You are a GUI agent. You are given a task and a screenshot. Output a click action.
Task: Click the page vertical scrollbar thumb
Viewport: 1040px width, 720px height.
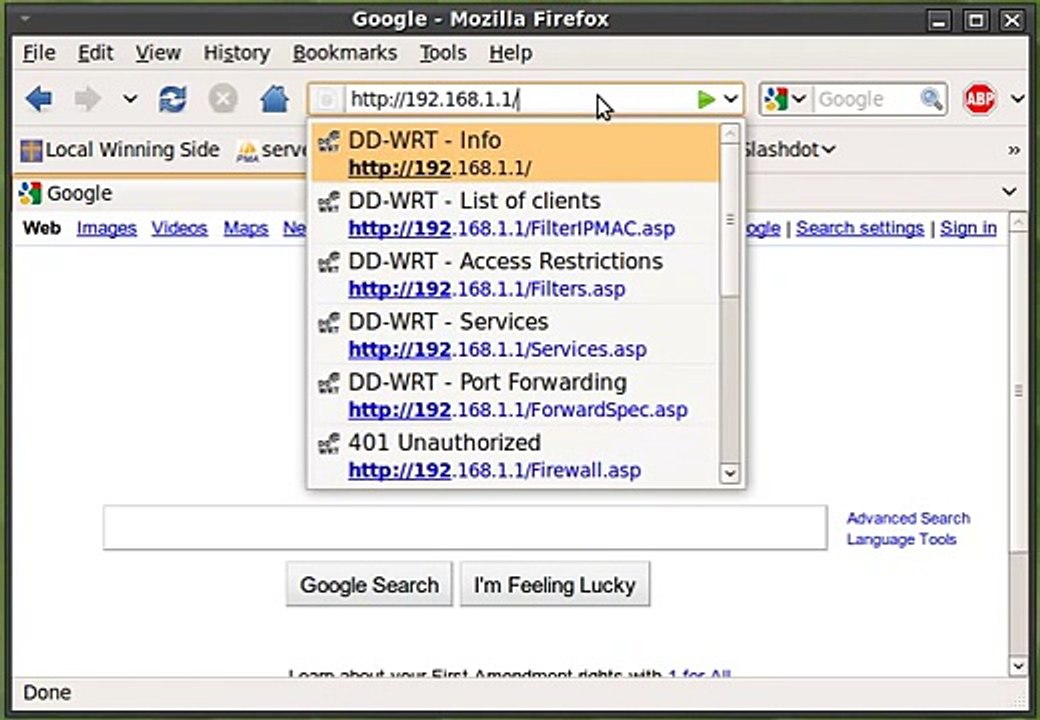click(1018, 391)
